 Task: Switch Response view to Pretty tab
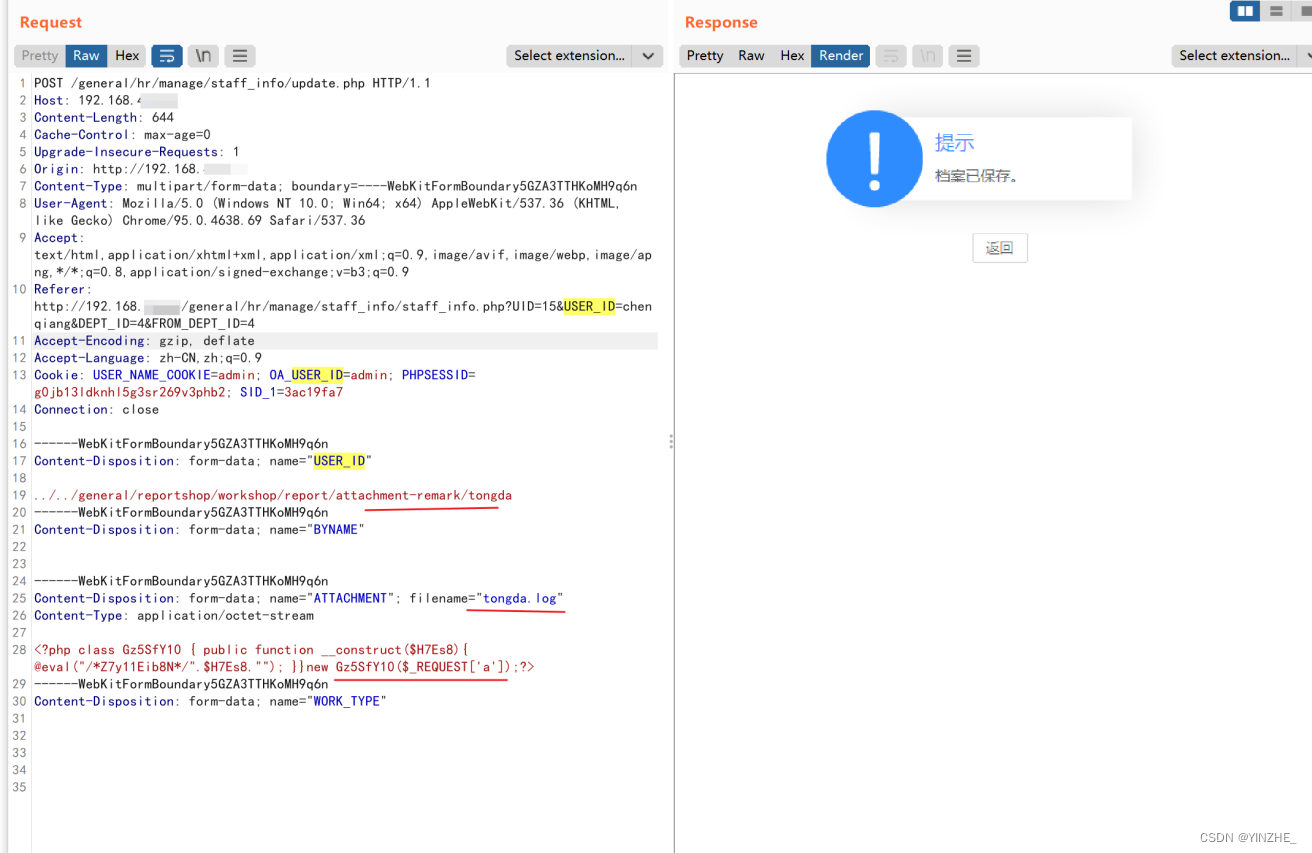point(705,56)
